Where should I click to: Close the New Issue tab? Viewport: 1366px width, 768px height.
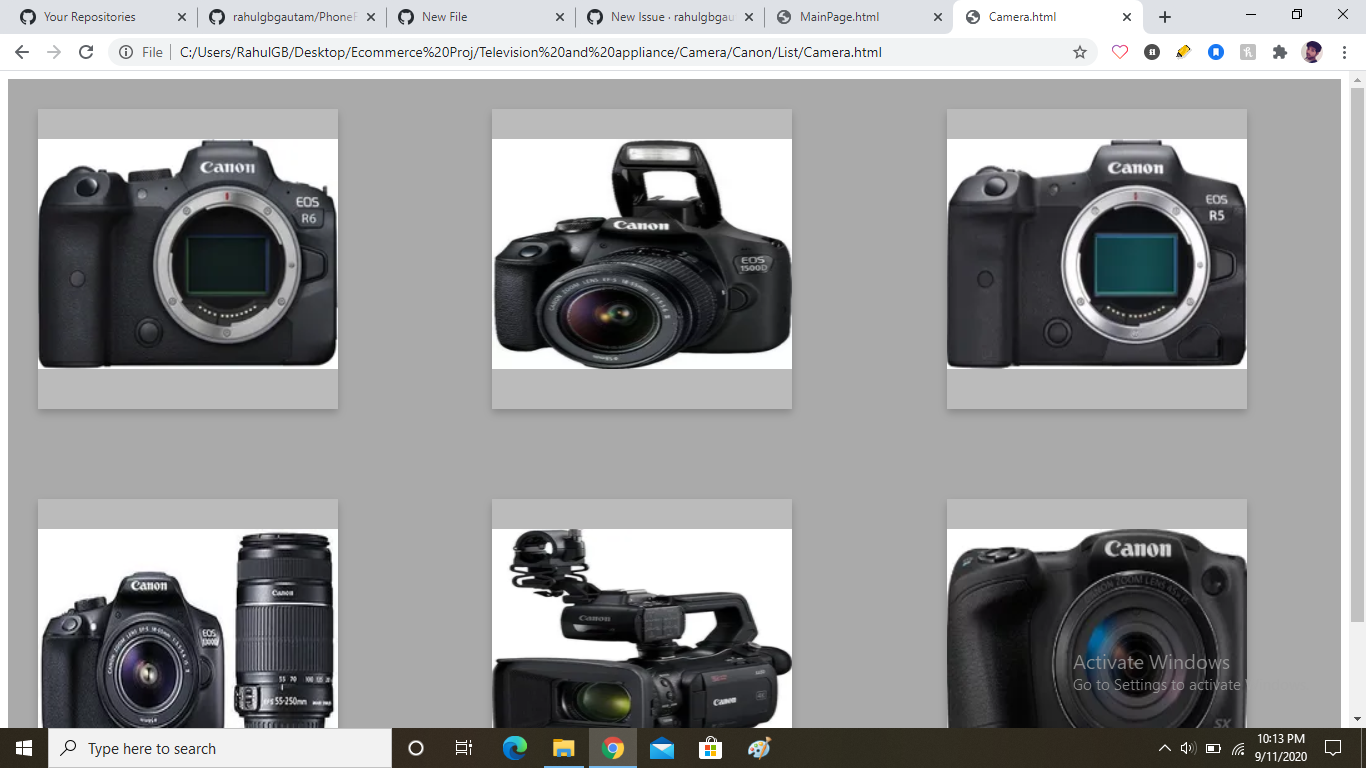tap(748, 17)
